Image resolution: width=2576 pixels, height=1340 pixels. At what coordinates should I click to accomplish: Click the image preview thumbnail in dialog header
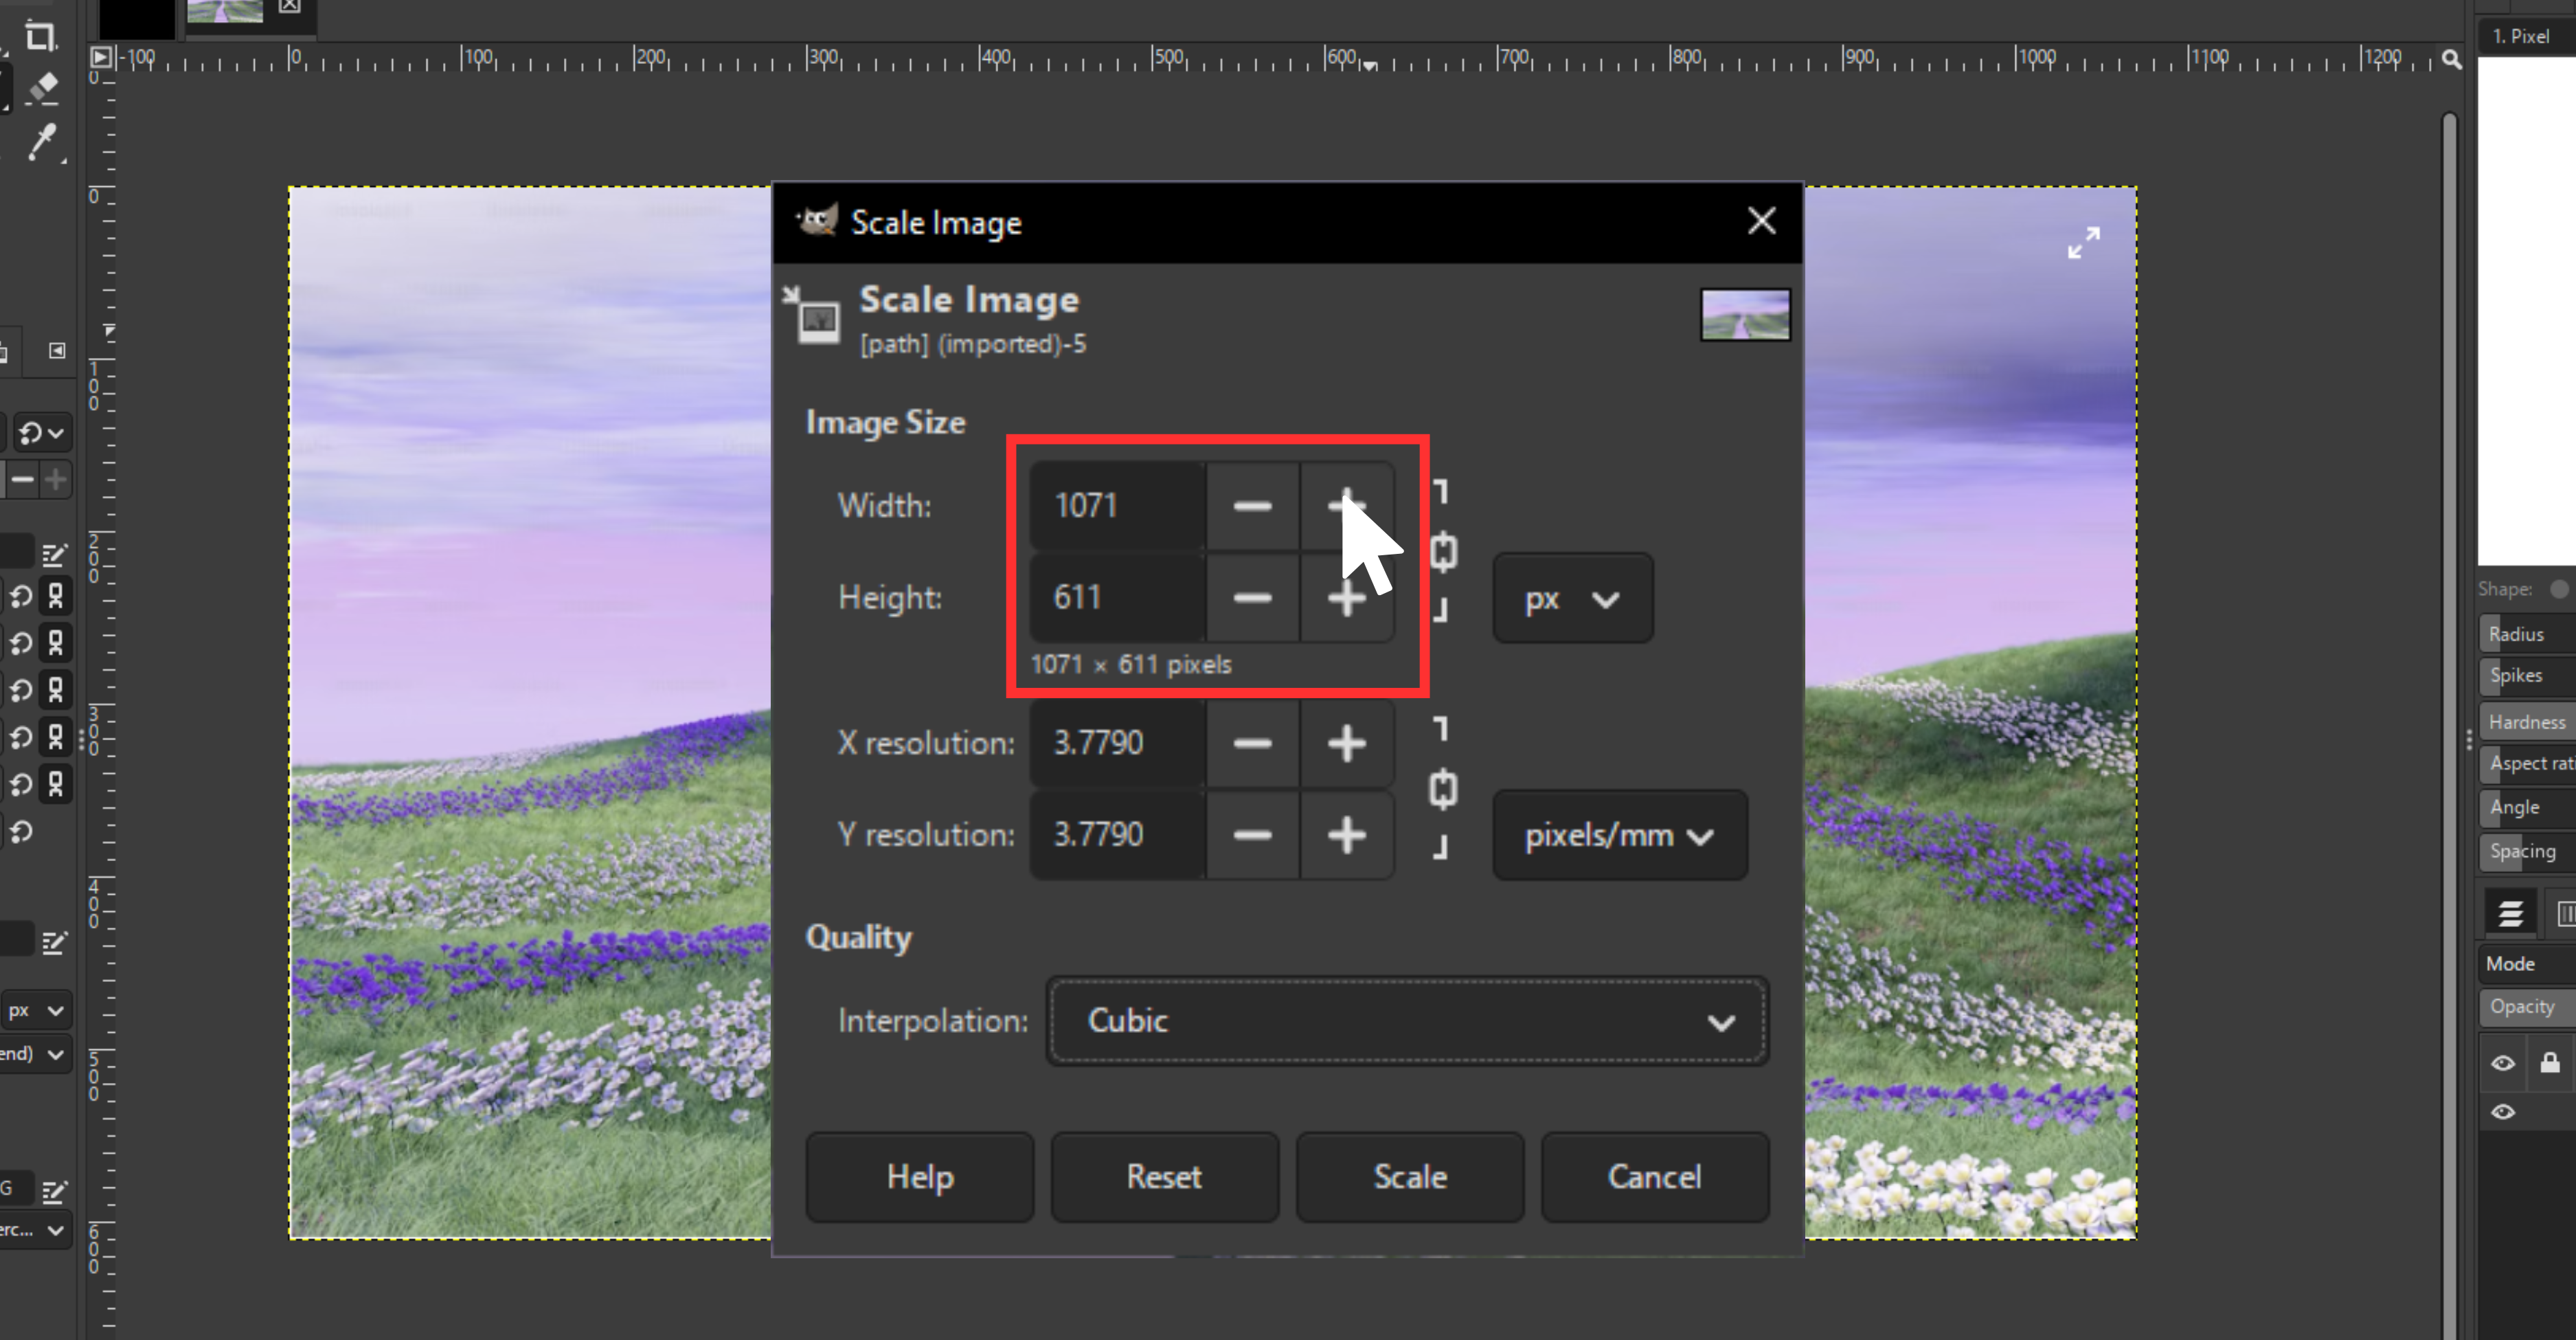(x=1745, y=315)
